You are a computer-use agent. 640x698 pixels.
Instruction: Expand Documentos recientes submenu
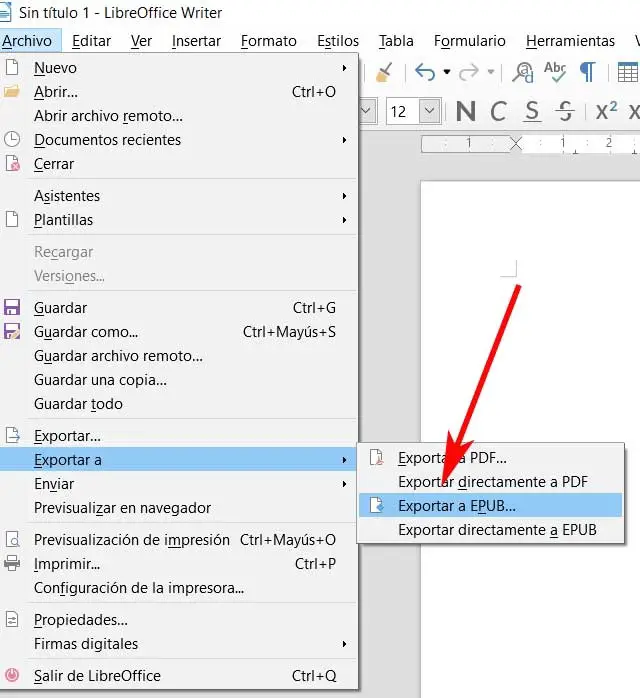point(179,140)
